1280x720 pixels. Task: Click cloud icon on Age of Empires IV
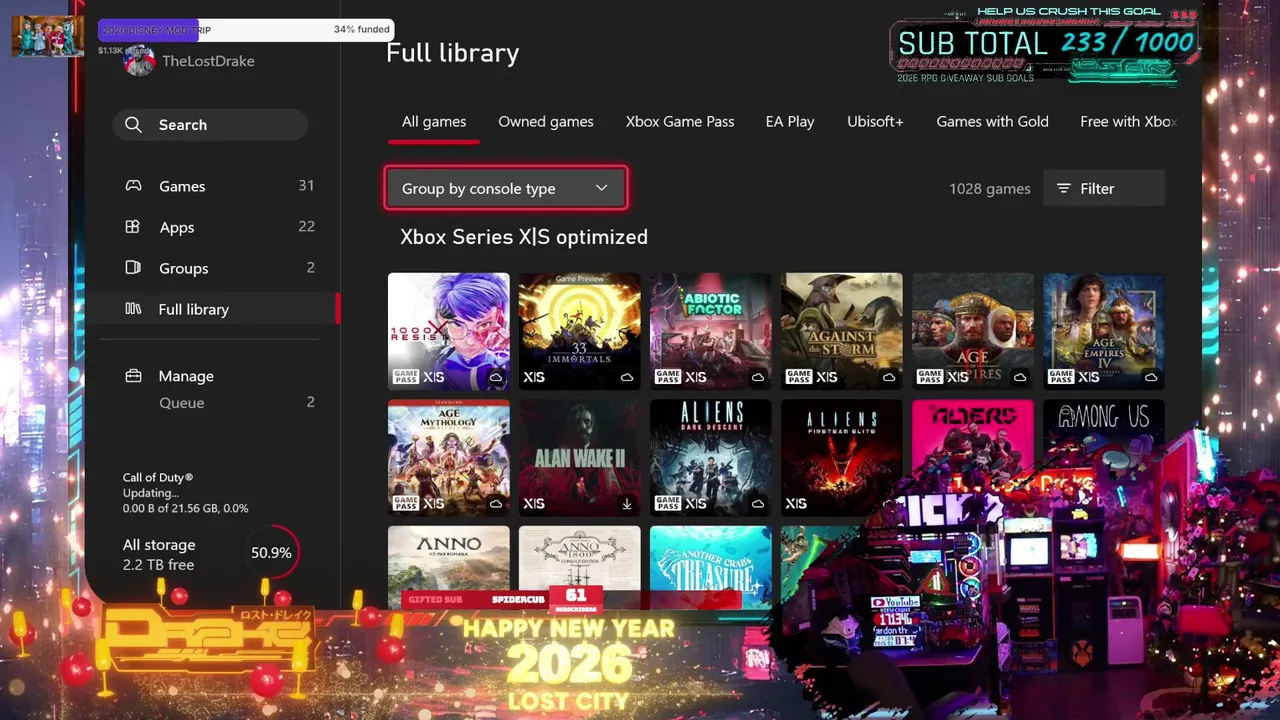pos(1151,377)
